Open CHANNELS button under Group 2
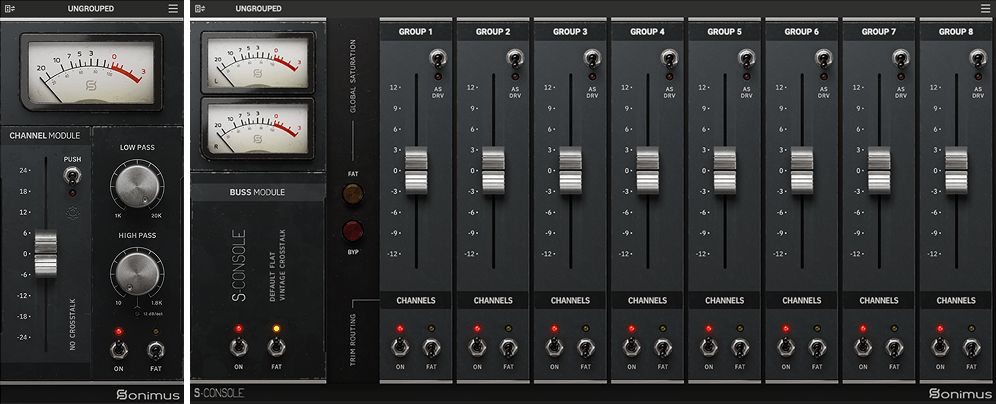 [494, 300]
